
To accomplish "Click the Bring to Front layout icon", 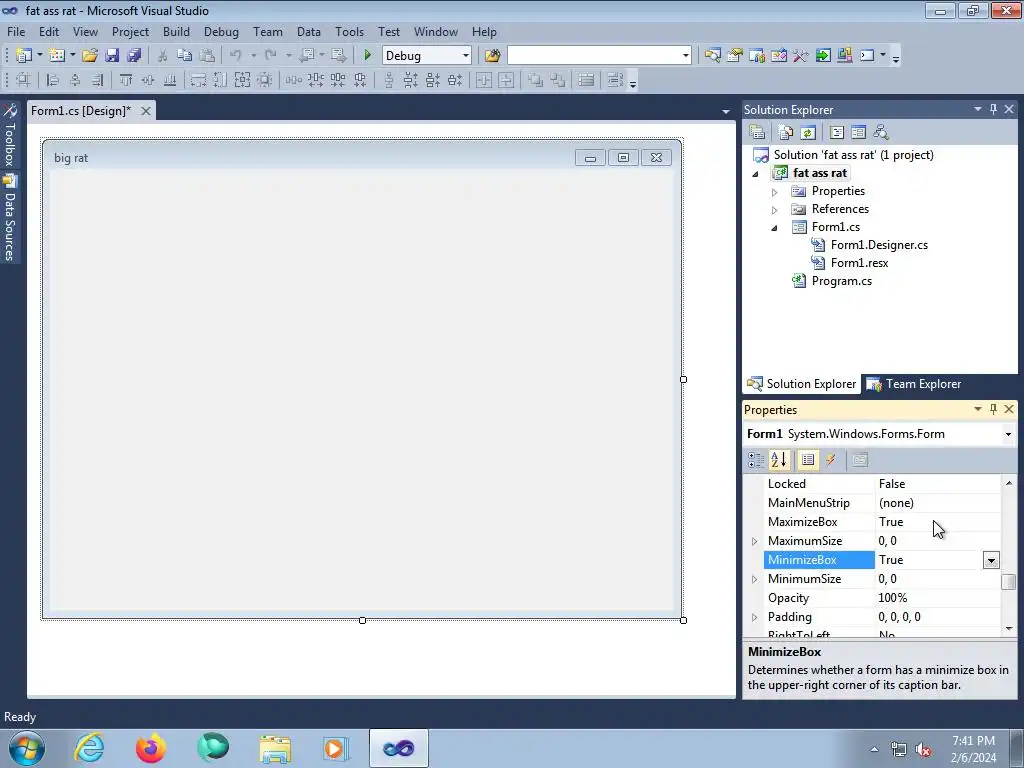I will coord(536,80).
